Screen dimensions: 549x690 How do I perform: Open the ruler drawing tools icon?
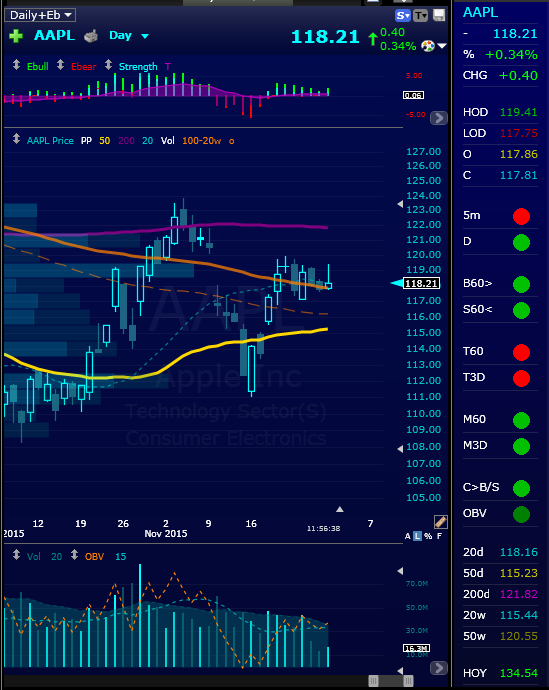coord(440,521)
